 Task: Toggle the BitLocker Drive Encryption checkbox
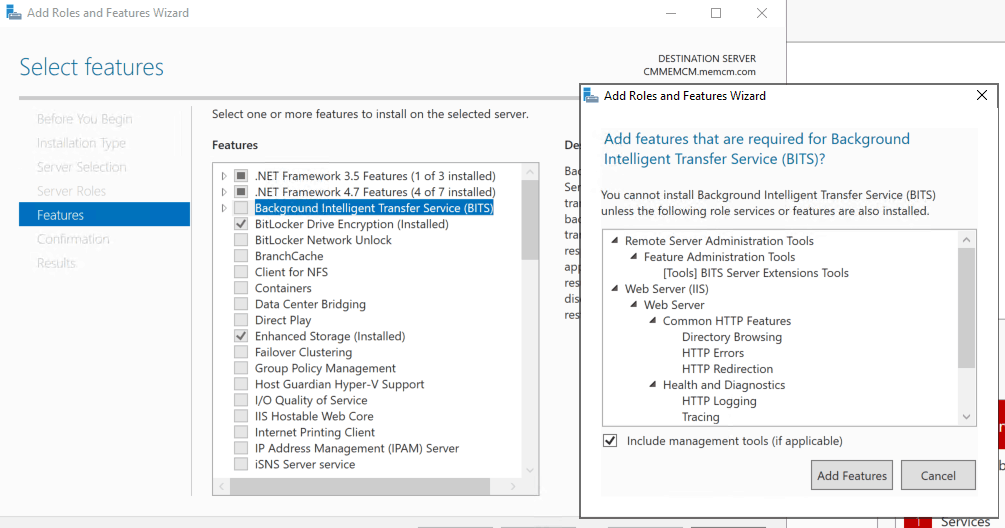pos(241,224)
